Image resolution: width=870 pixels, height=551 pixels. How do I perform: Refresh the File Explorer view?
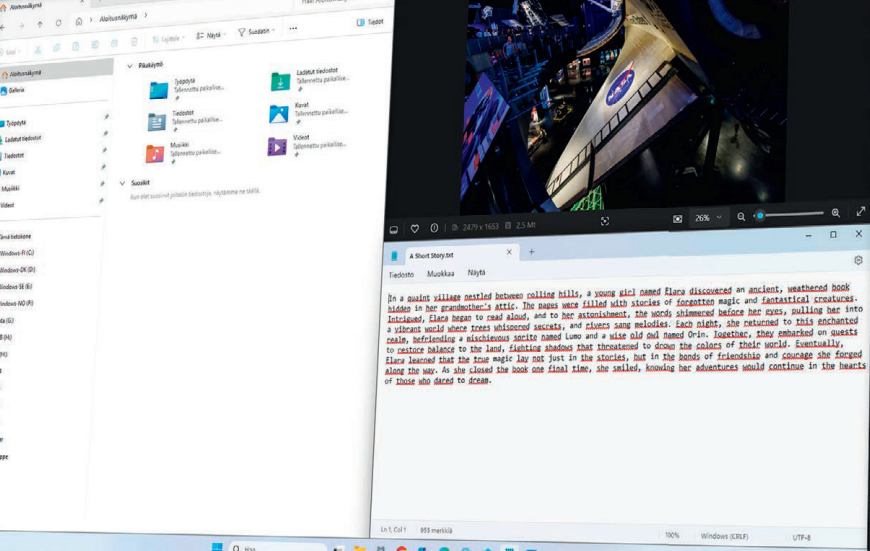(x=59, y=23)
